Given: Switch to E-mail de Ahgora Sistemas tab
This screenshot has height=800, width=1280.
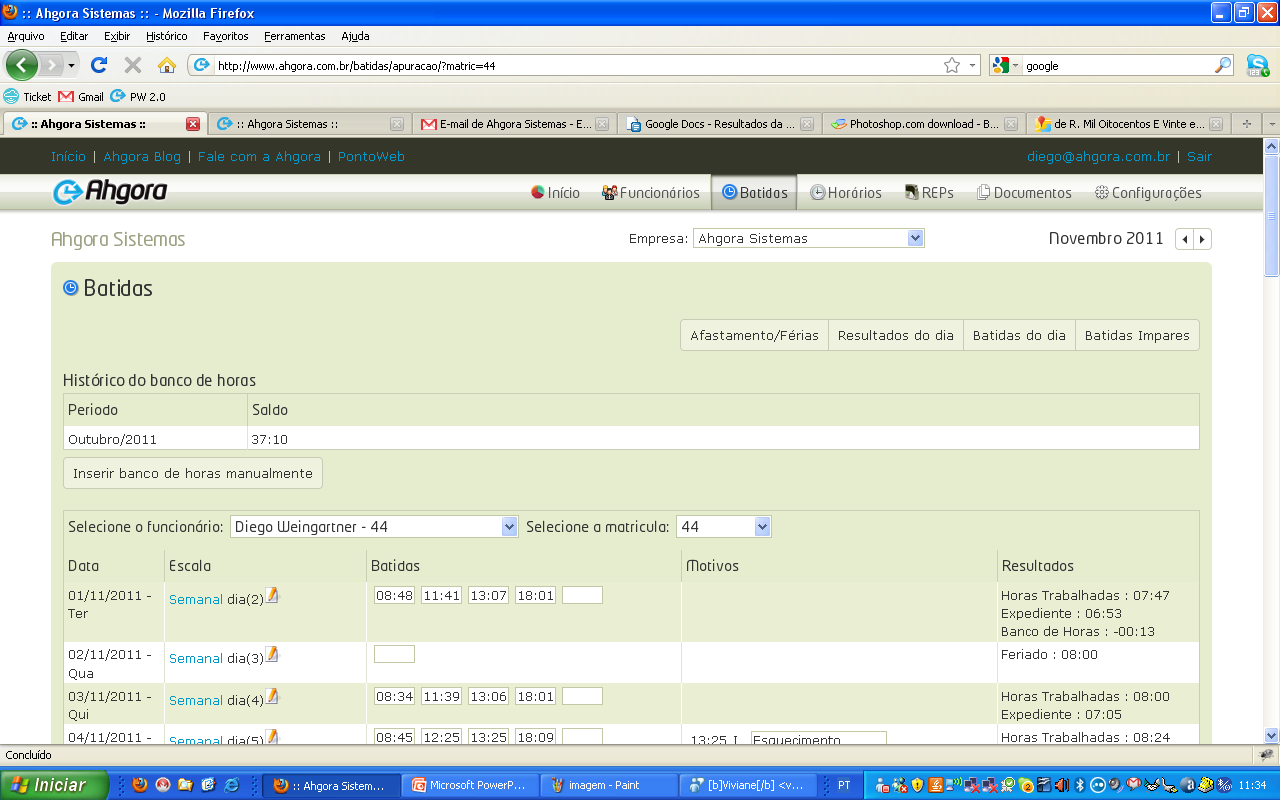Looking at the screenshot, I should 514,124.
